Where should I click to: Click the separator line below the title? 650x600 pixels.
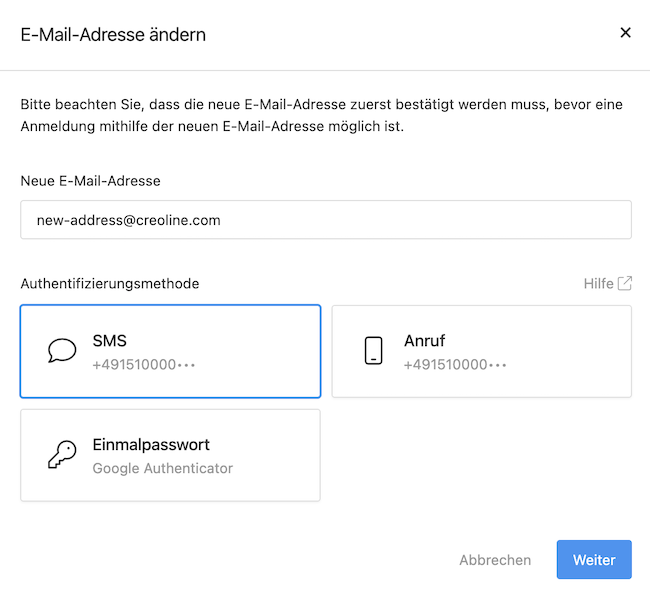(325, 70)
